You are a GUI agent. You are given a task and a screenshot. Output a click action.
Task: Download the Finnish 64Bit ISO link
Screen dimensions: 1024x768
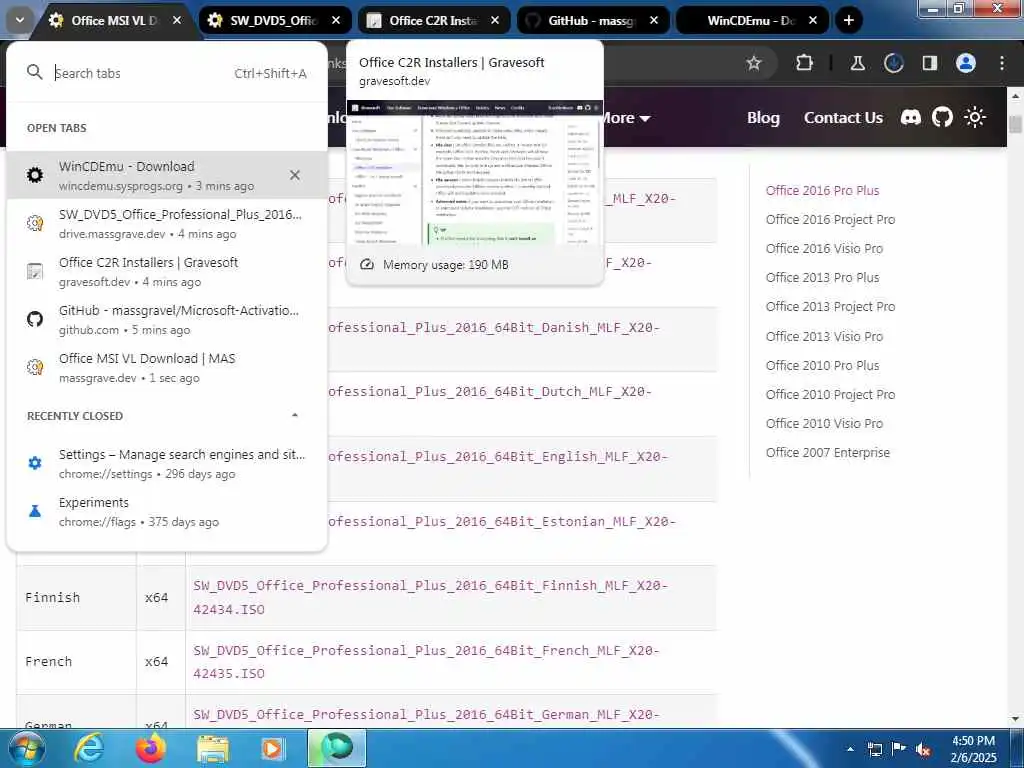[x=430, y=598]
